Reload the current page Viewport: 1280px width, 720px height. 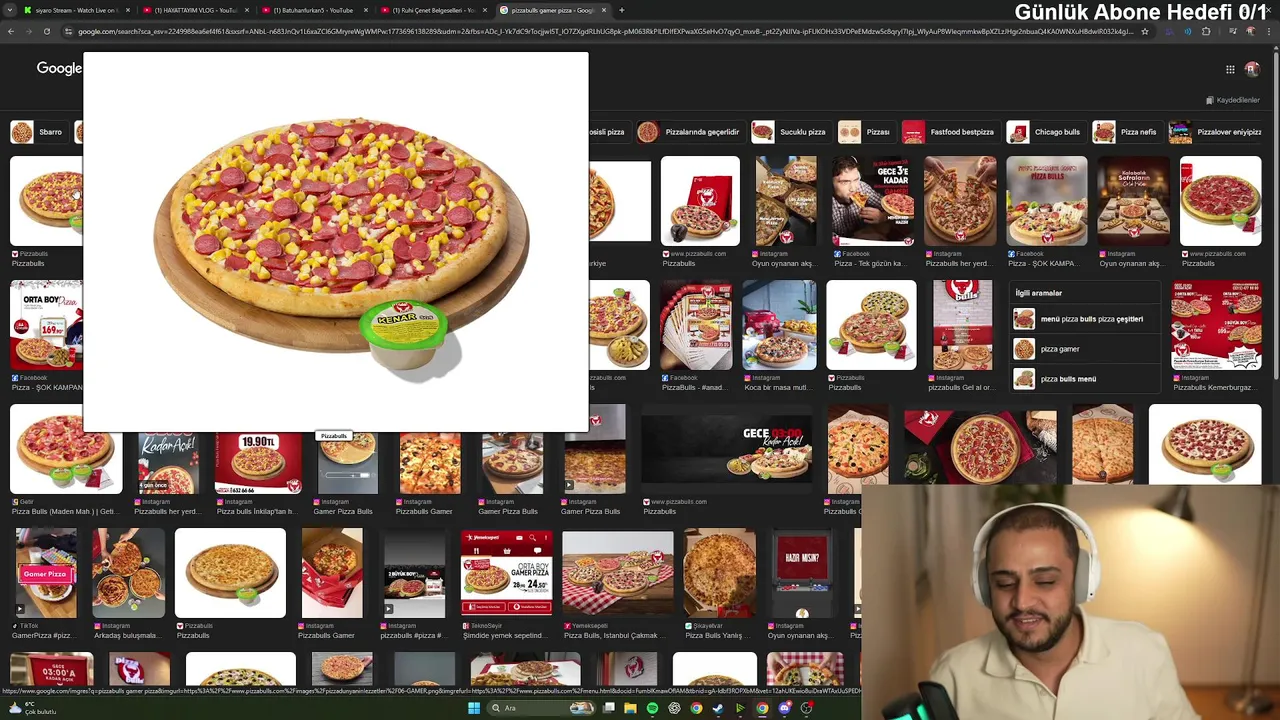click(x=46, y=31)
